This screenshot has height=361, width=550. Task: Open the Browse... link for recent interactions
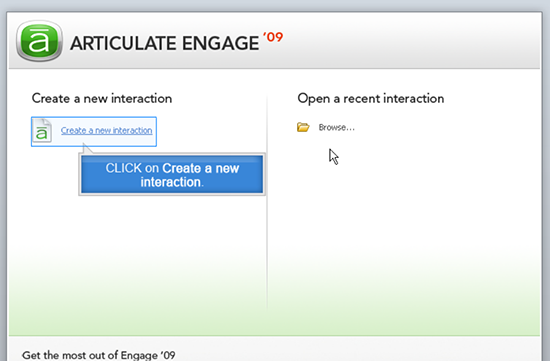point(336,127)
